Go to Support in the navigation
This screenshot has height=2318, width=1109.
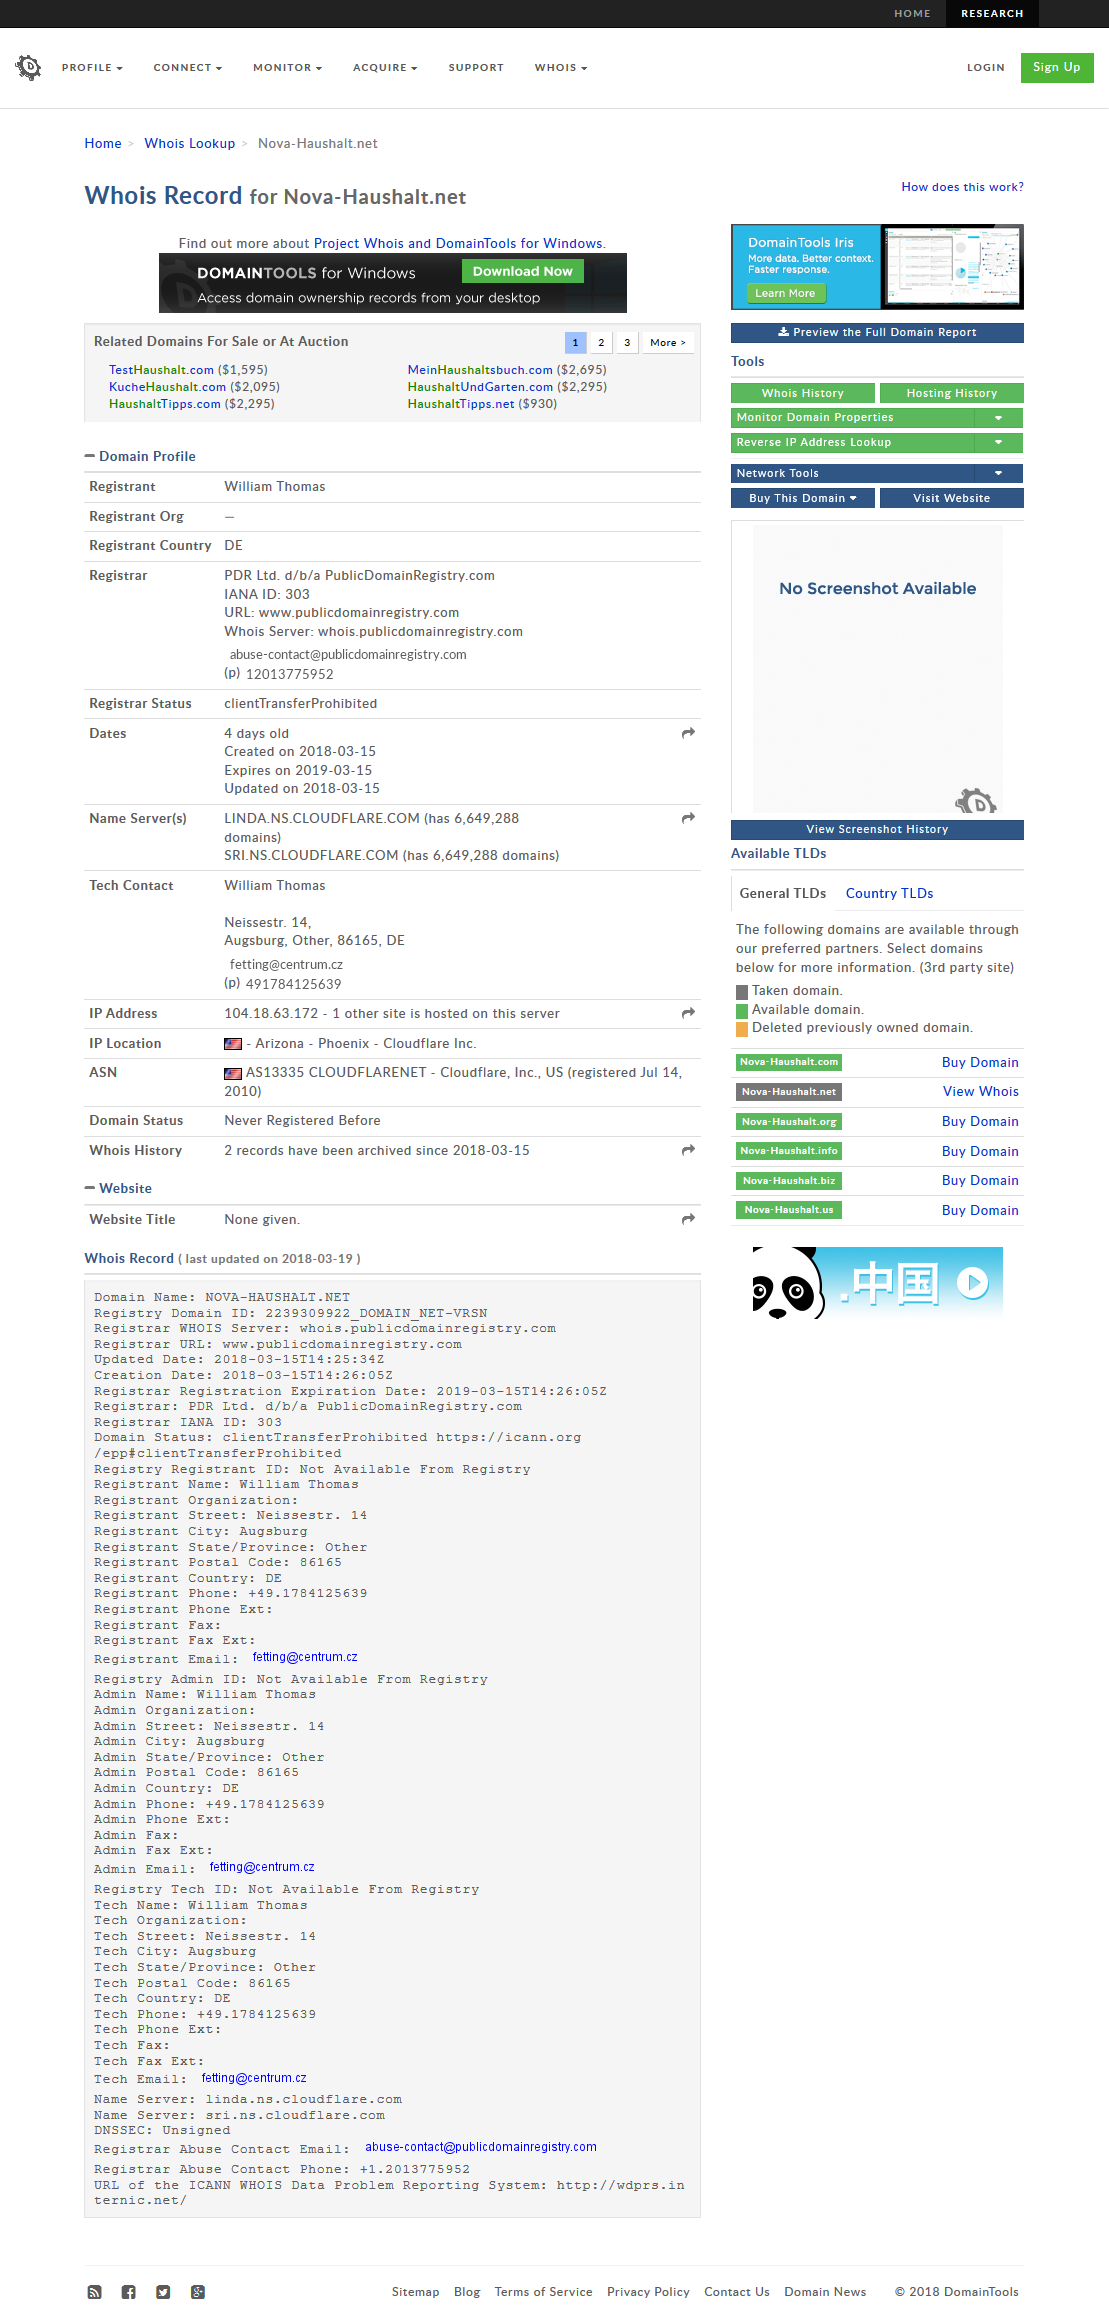pyautogui.click(x=476, y=68)
